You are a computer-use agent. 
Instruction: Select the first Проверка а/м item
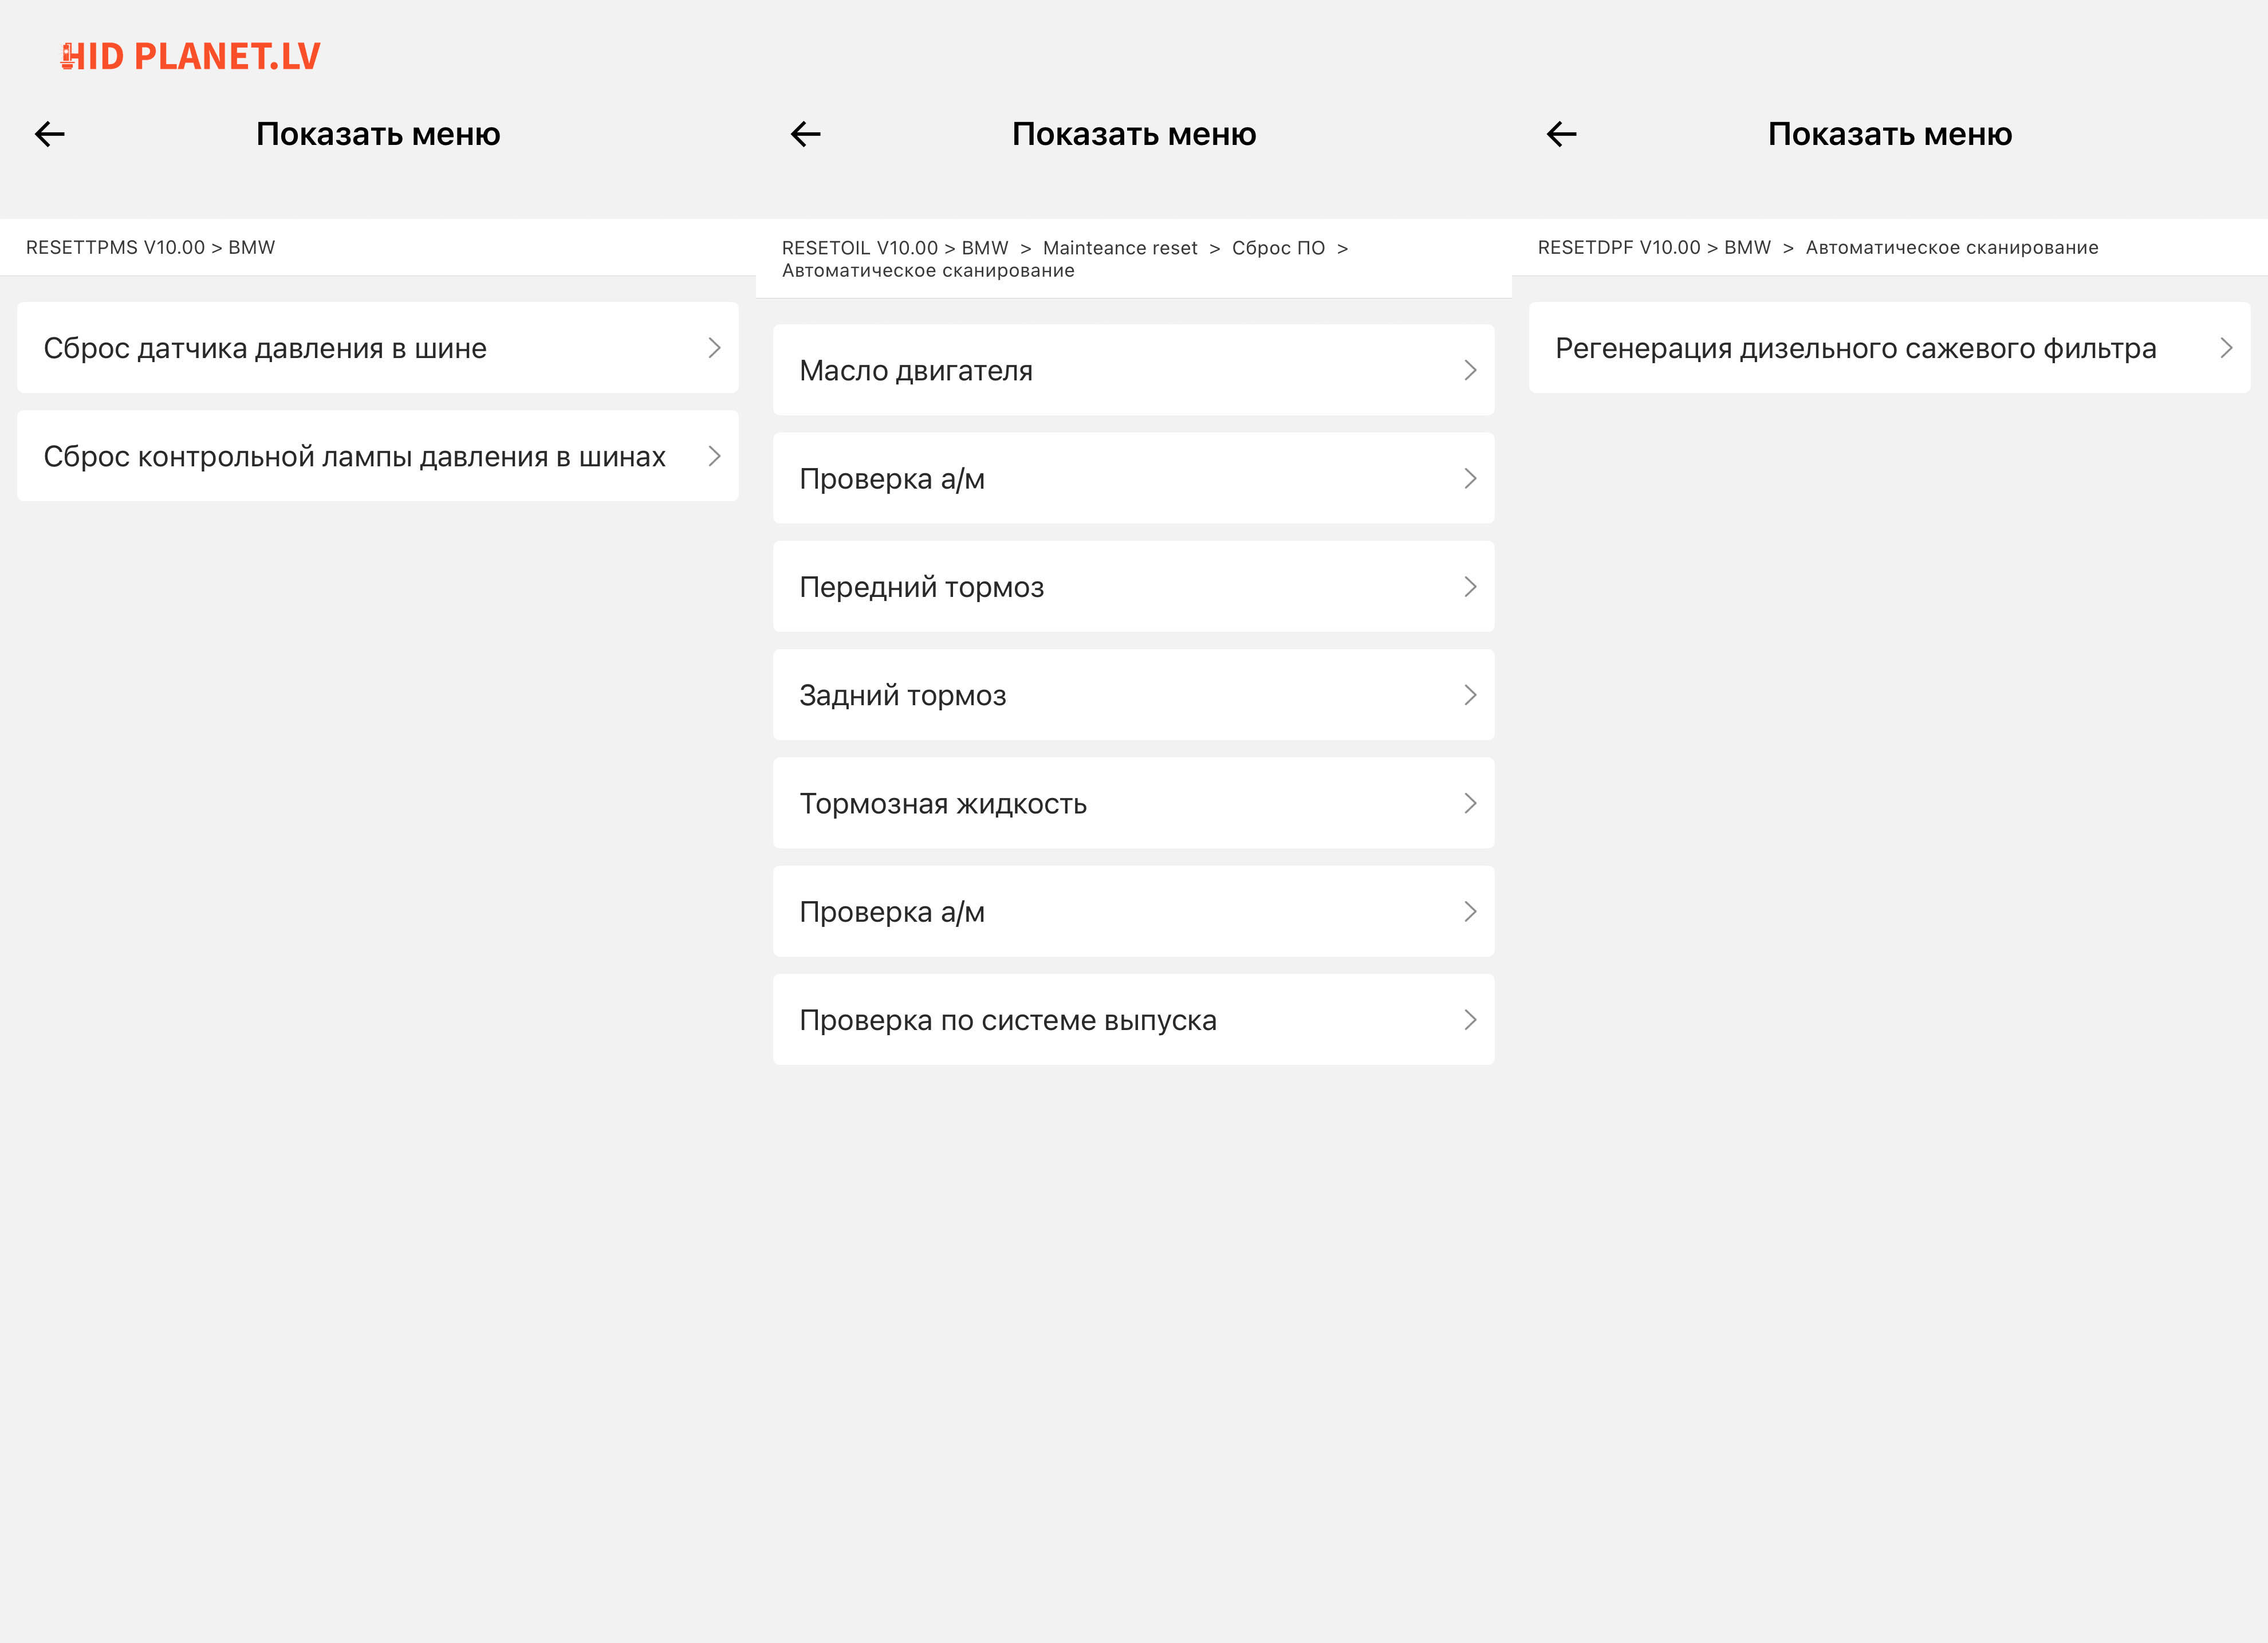pos(1133,478)
